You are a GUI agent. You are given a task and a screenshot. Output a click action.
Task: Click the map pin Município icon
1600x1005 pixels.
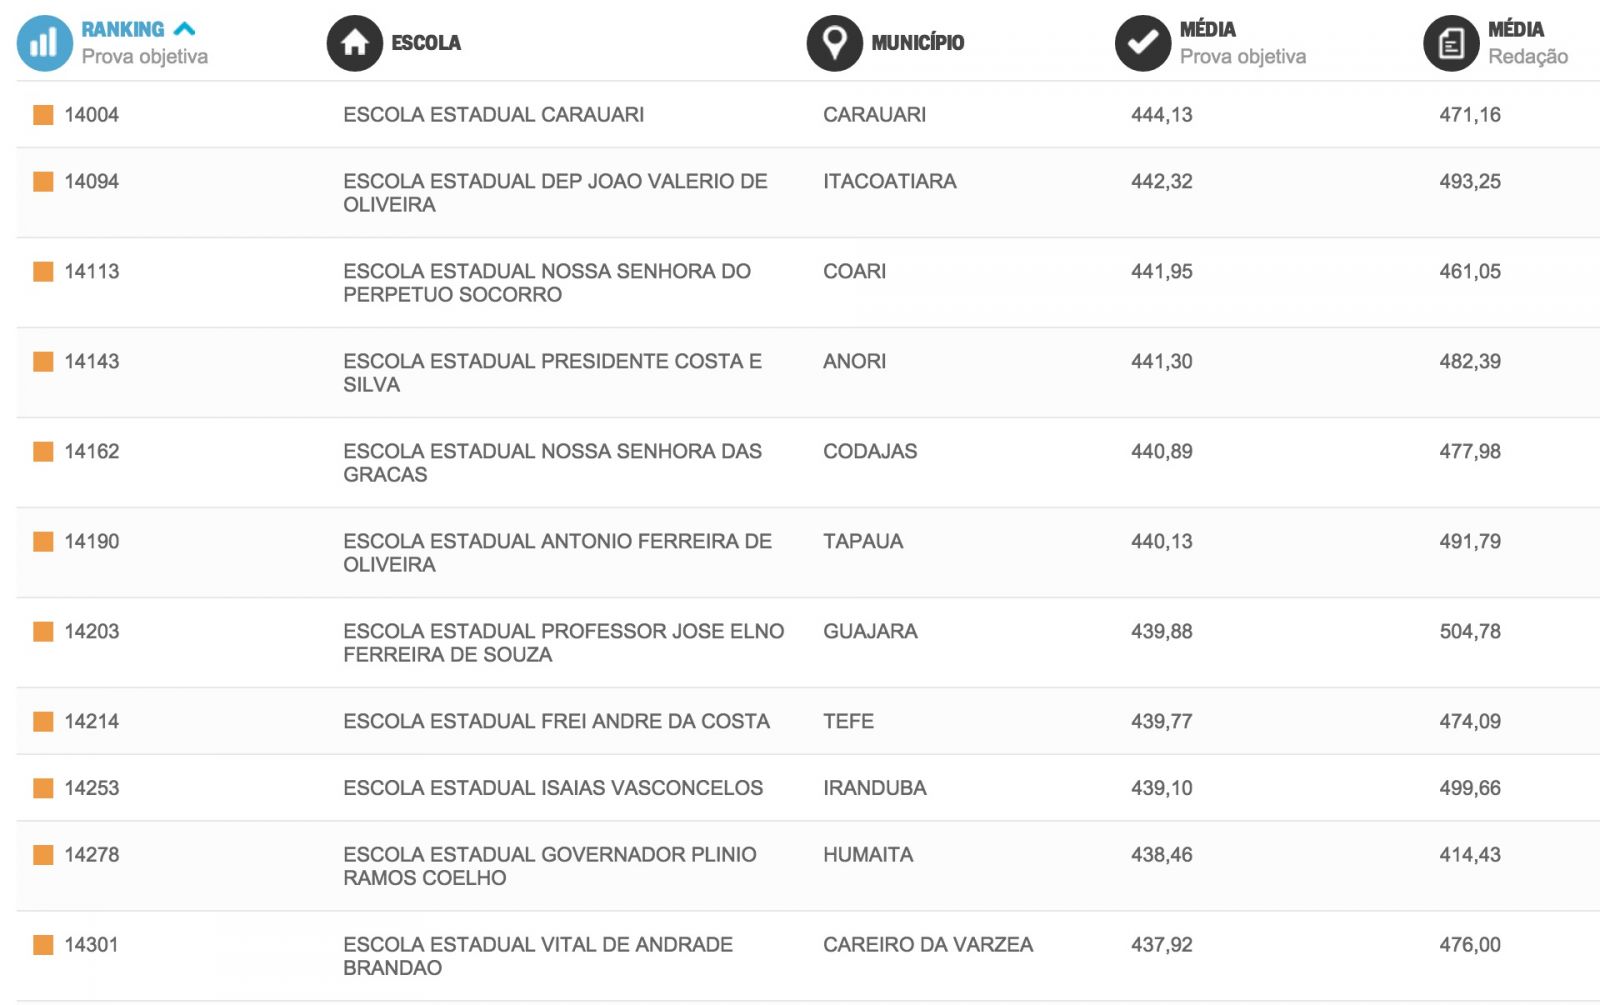pyautogui.click(x=834, y=44)
